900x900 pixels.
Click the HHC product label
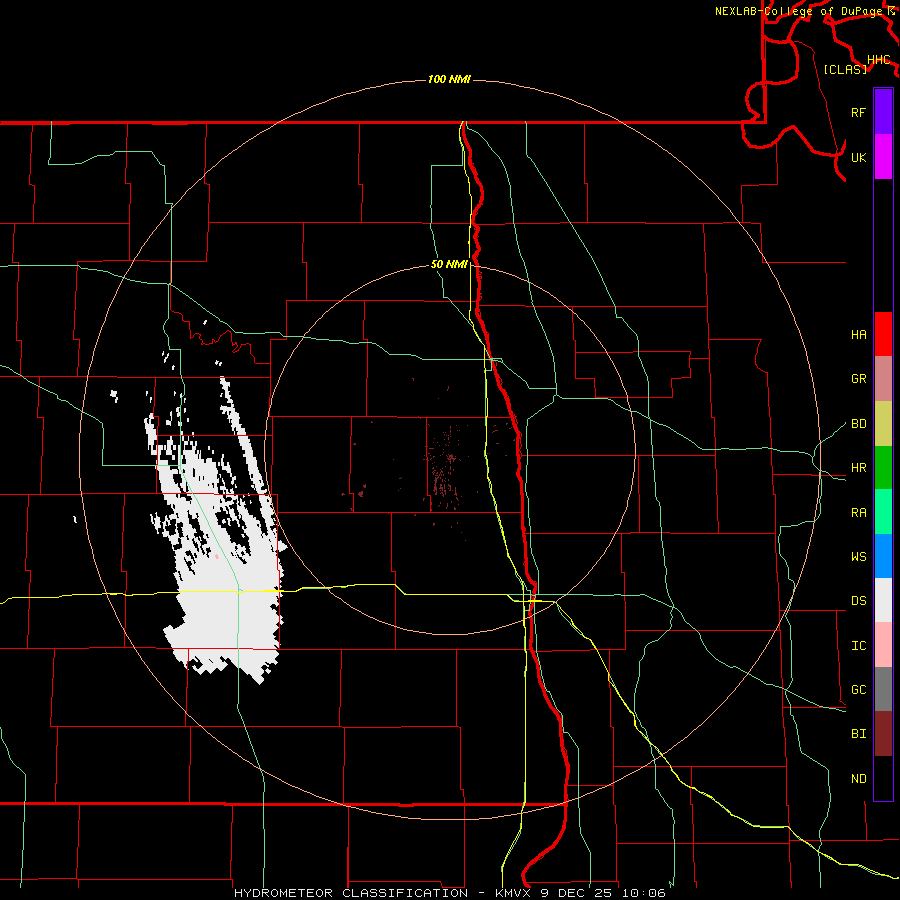[x=879, y=60]
